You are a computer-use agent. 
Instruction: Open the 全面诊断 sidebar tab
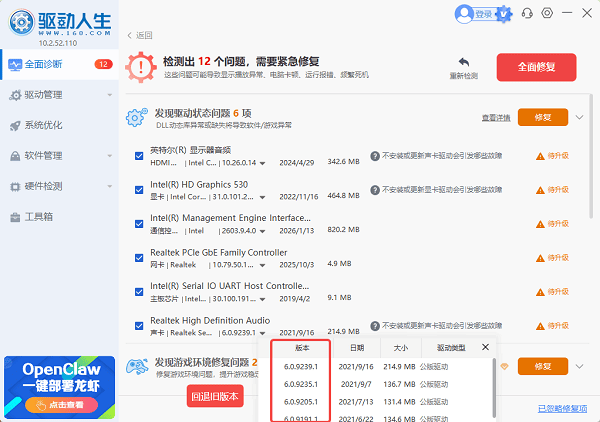click(59, 64)
